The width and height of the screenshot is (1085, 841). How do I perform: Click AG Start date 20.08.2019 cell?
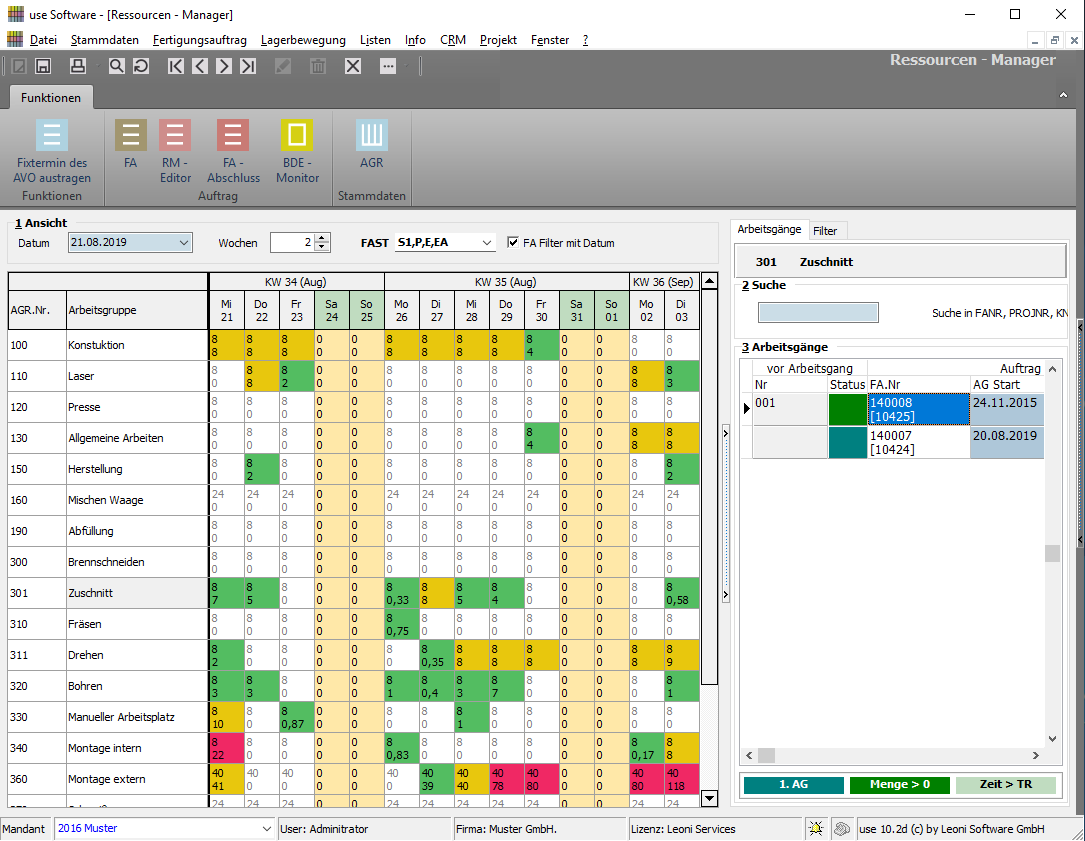tap(1007, 442)
